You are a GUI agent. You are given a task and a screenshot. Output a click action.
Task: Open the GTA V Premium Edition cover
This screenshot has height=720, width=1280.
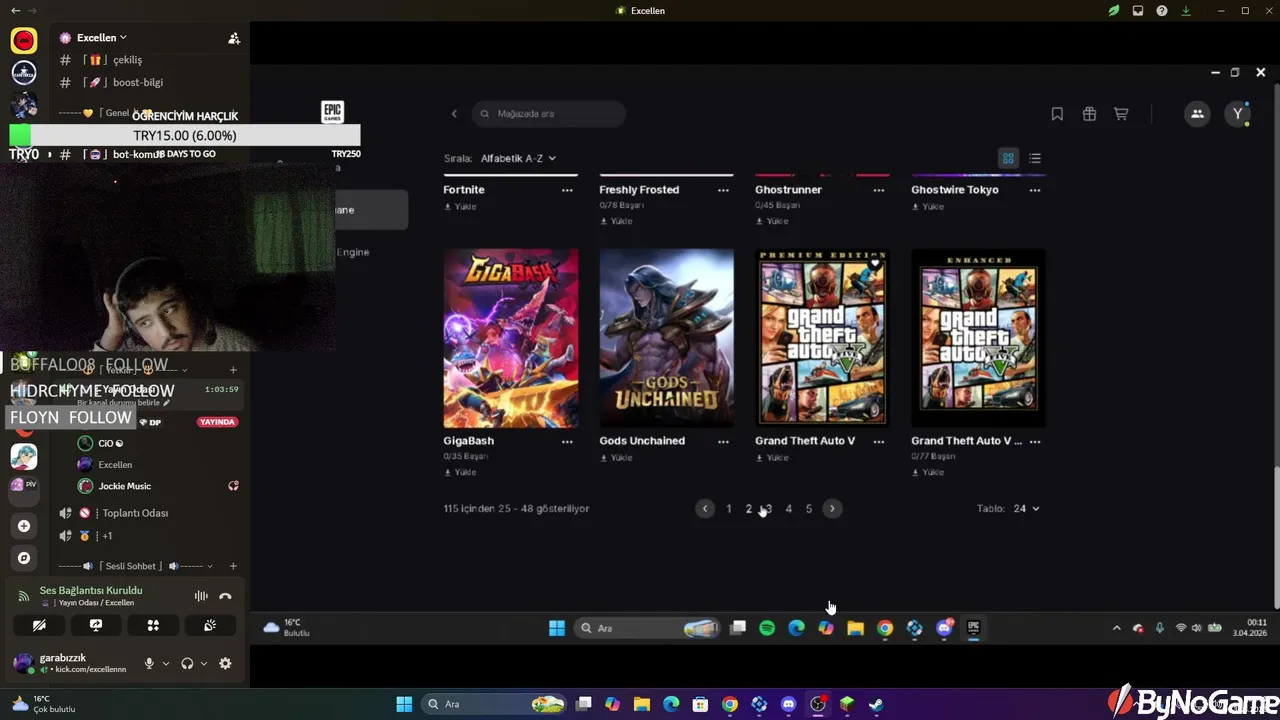coord(822,338)
